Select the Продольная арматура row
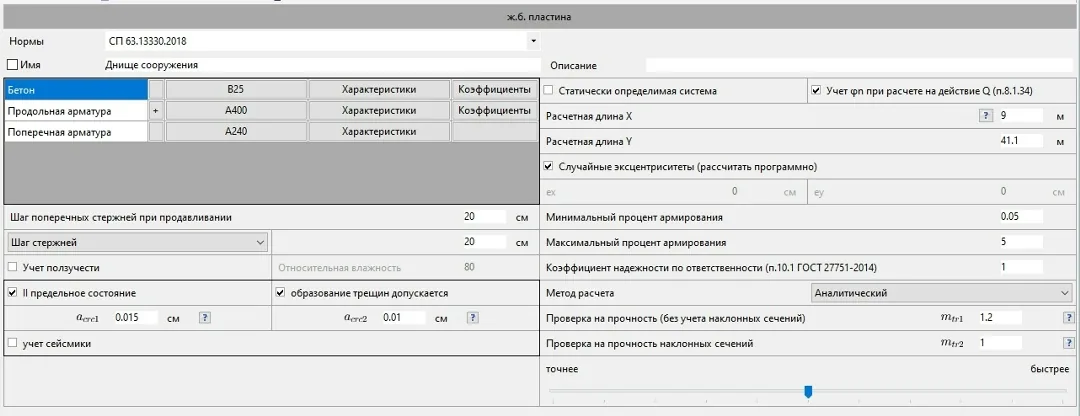 (x=76, y=110)
